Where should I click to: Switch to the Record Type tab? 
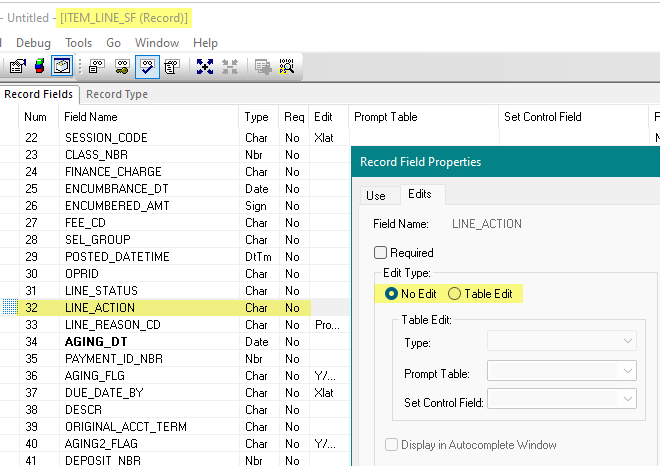pyautogui.click(x=116, y=94)
